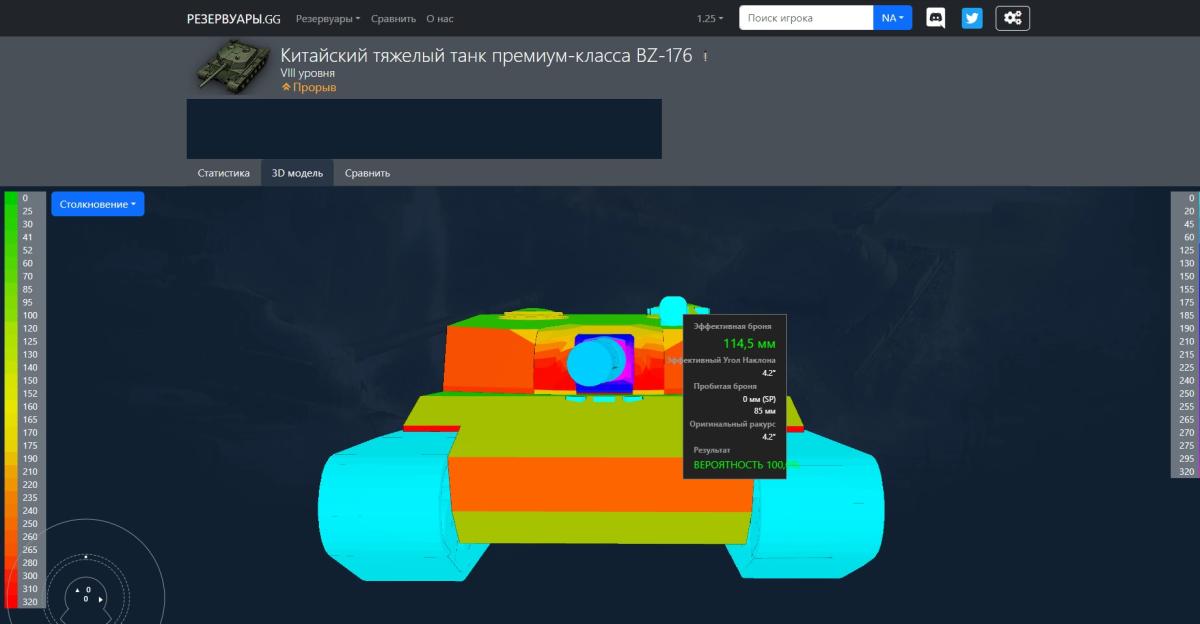Click the 275 entry in the right legend

point(1185,445)
